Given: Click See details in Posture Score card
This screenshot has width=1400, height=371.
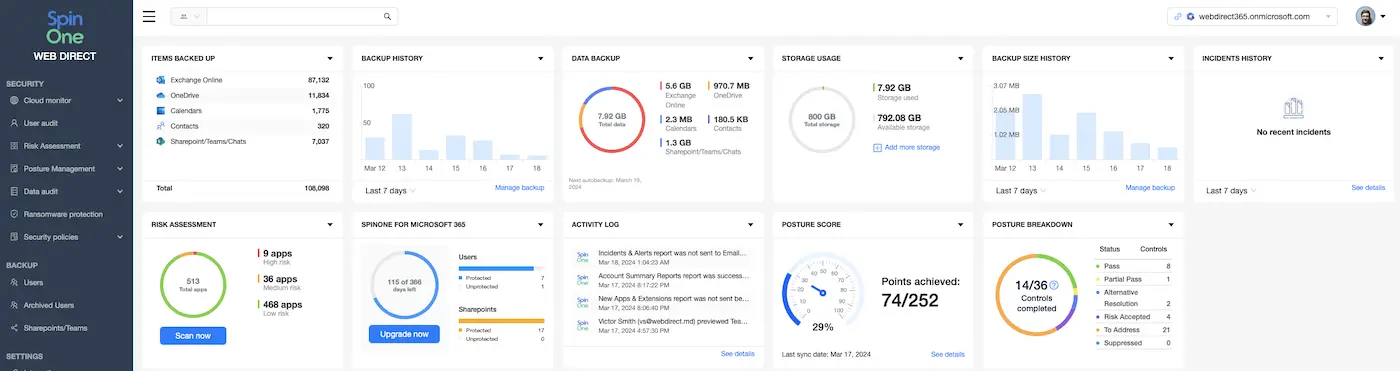Looking at the screenshot, I should (948, 354).
